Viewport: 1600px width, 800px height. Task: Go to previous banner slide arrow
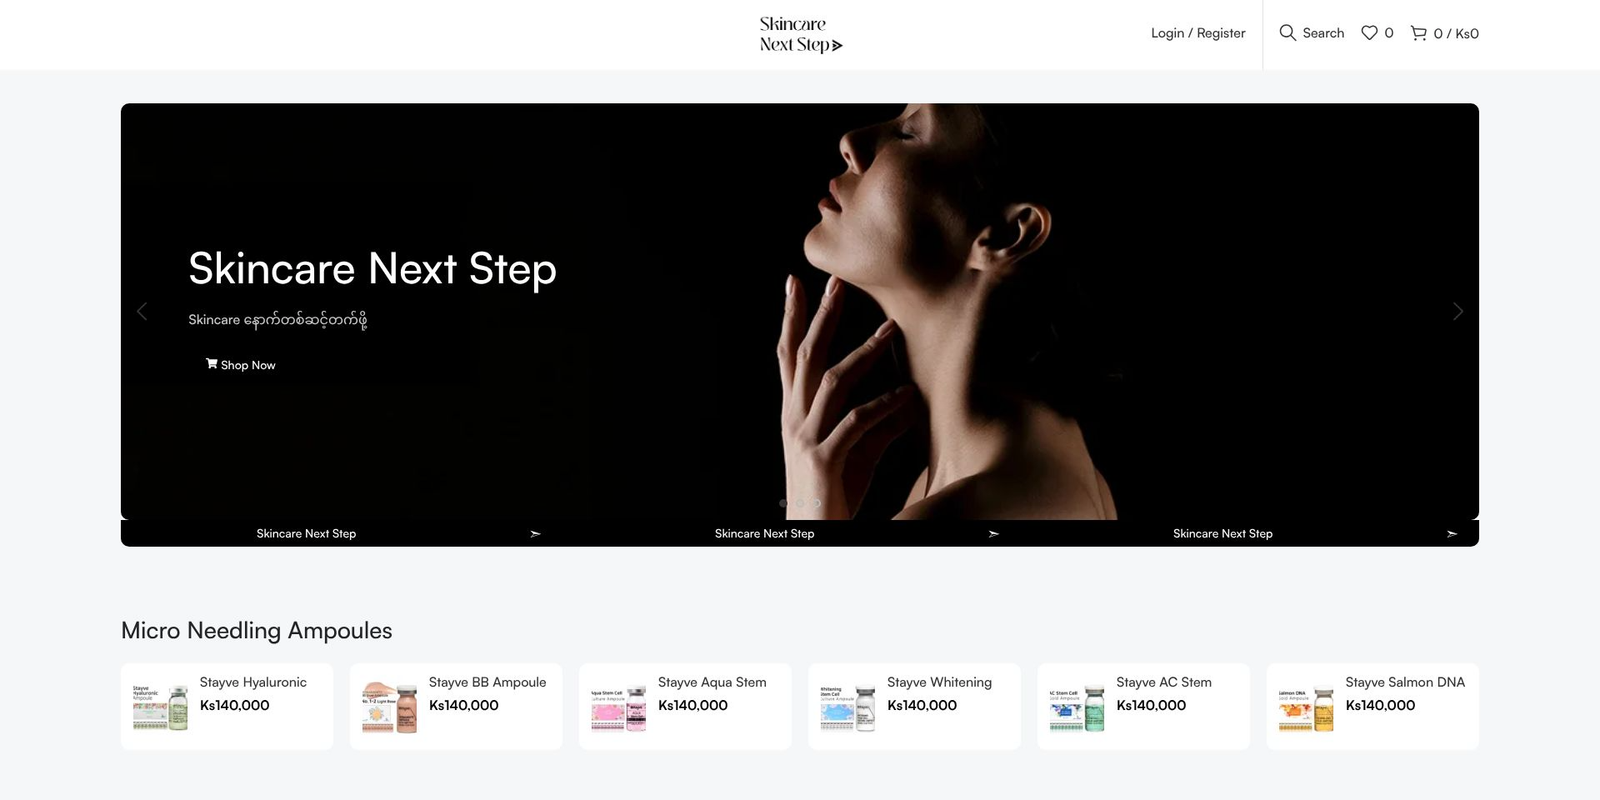tap(142, 311)
